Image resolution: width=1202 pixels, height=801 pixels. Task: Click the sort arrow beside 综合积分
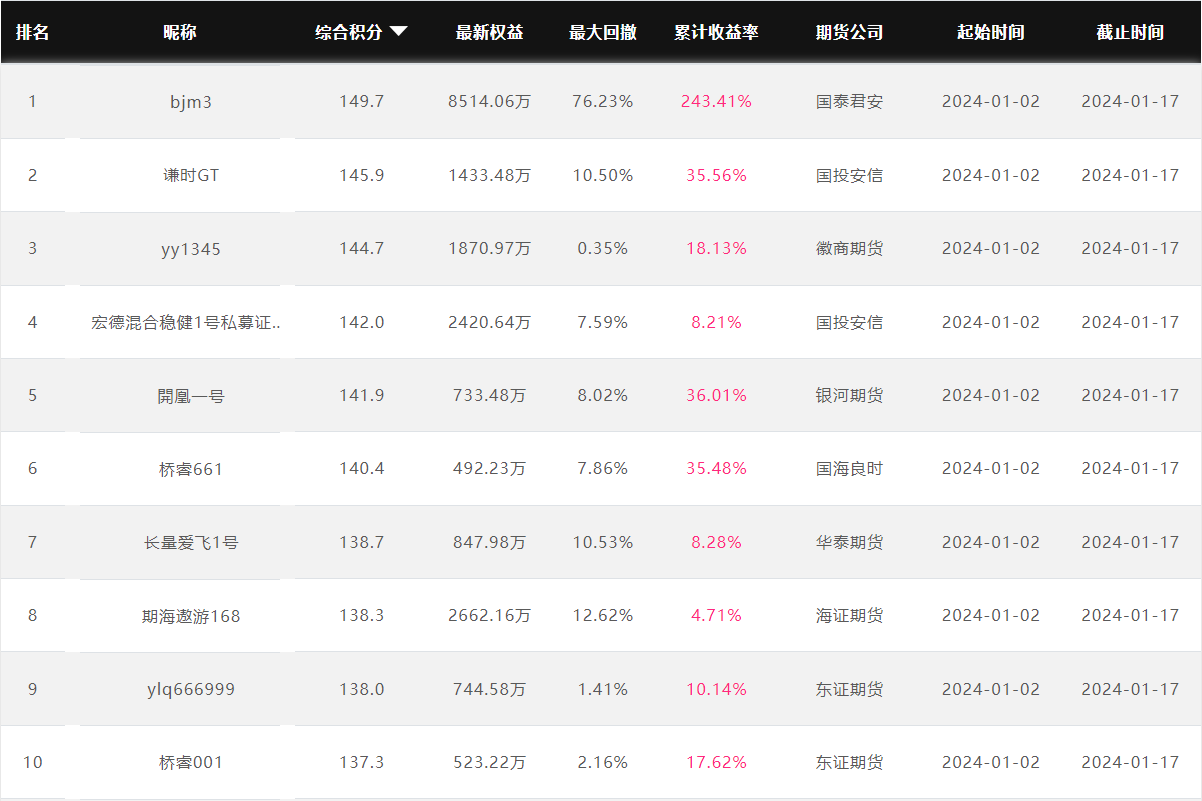(398, 32)
